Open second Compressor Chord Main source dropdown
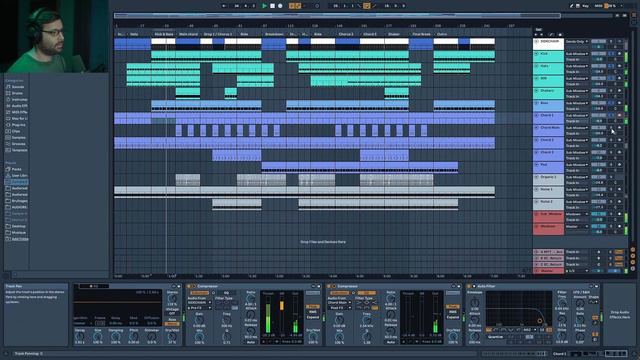 pyautogui.click(x=339, y=302)
